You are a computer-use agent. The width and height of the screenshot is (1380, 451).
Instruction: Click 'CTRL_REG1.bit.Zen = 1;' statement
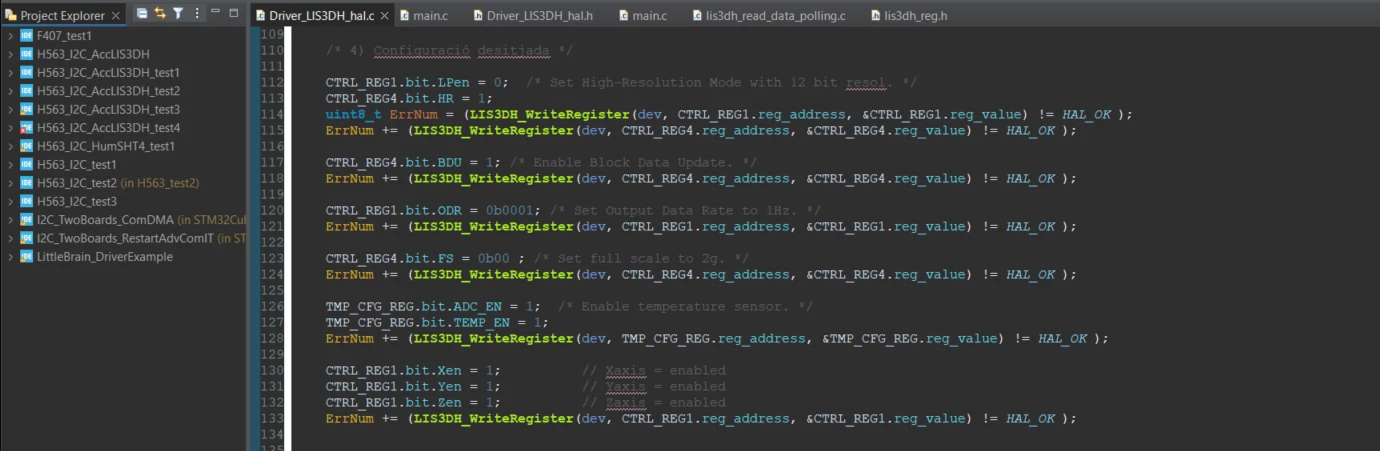(x=413, y=402)
